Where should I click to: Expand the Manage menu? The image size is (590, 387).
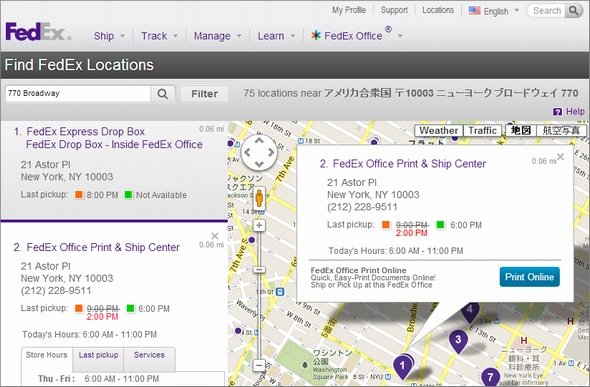pos(217,36)
